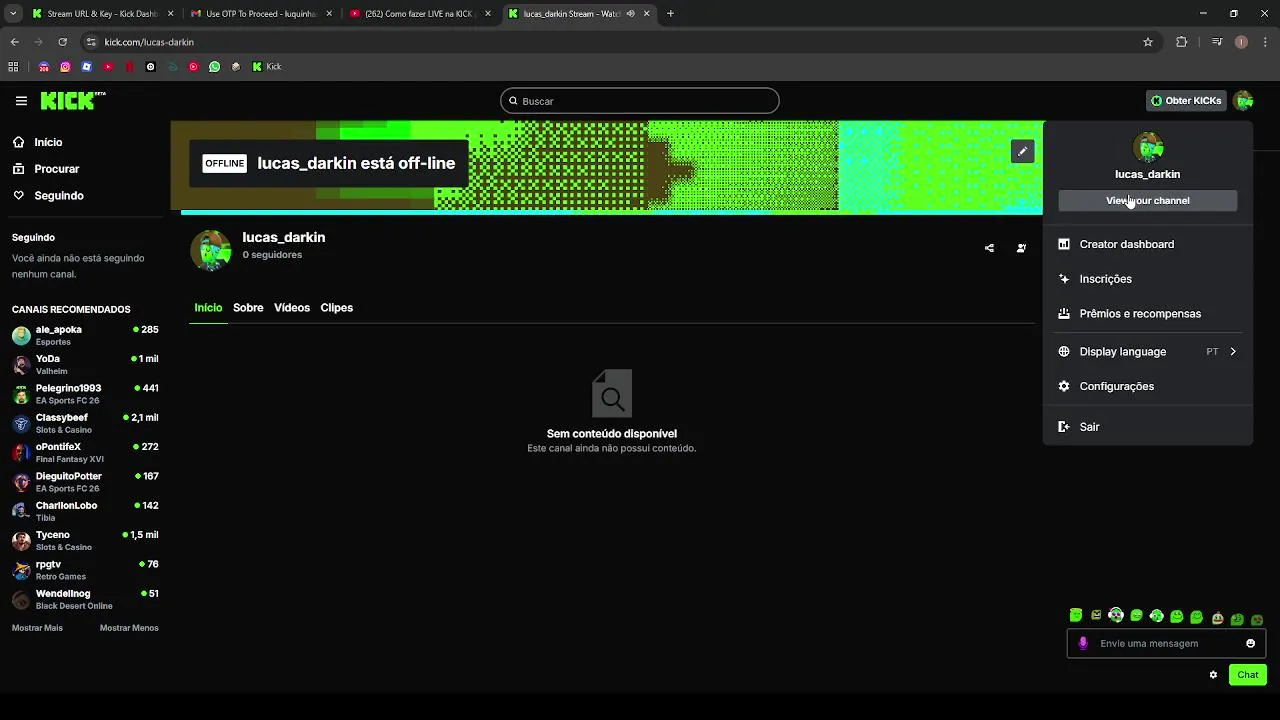Open recommended channel Wendellnog
1280x720 pixels.
[85, 599]
